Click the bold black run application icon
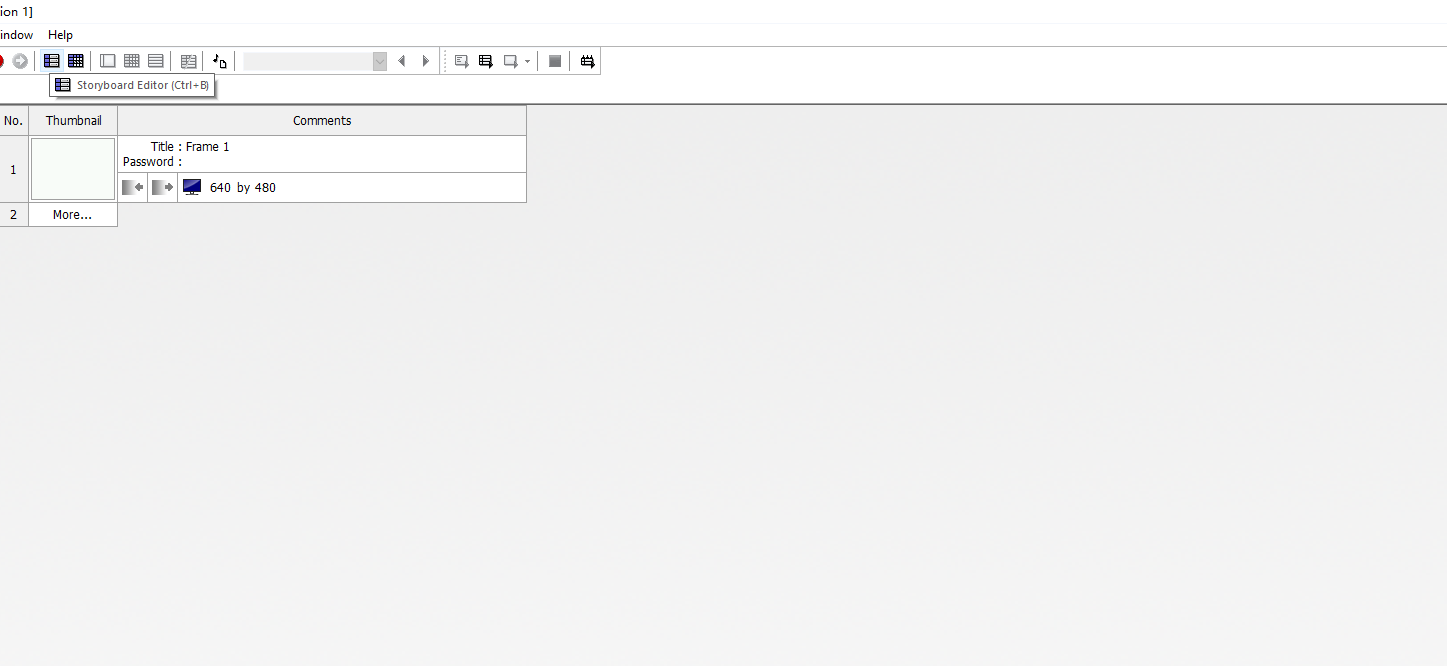 (486, 61)
